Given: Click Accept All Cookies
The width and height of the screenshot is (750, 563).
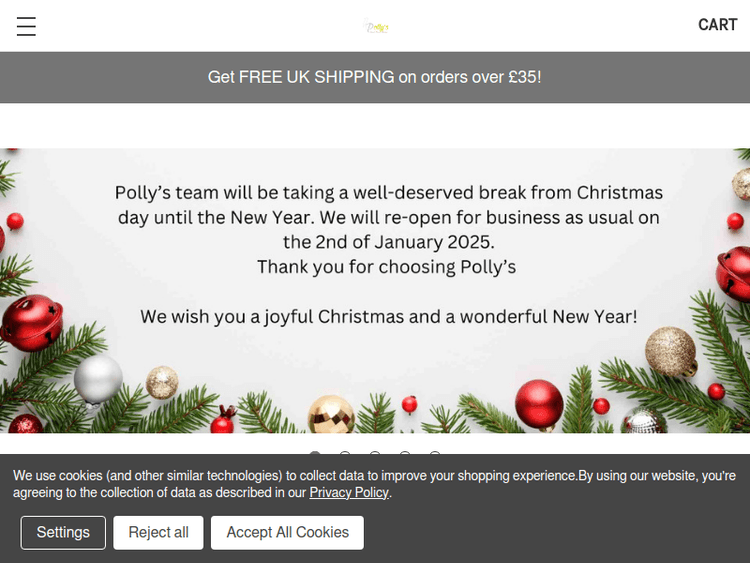Looking at the screenshot, I should pos(287,532).
